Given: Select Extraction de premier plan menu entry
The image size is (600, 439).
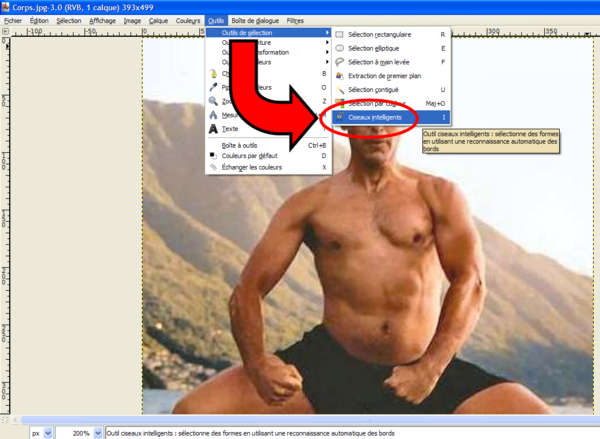Looking at the screenshot, I should pos(391,76).
